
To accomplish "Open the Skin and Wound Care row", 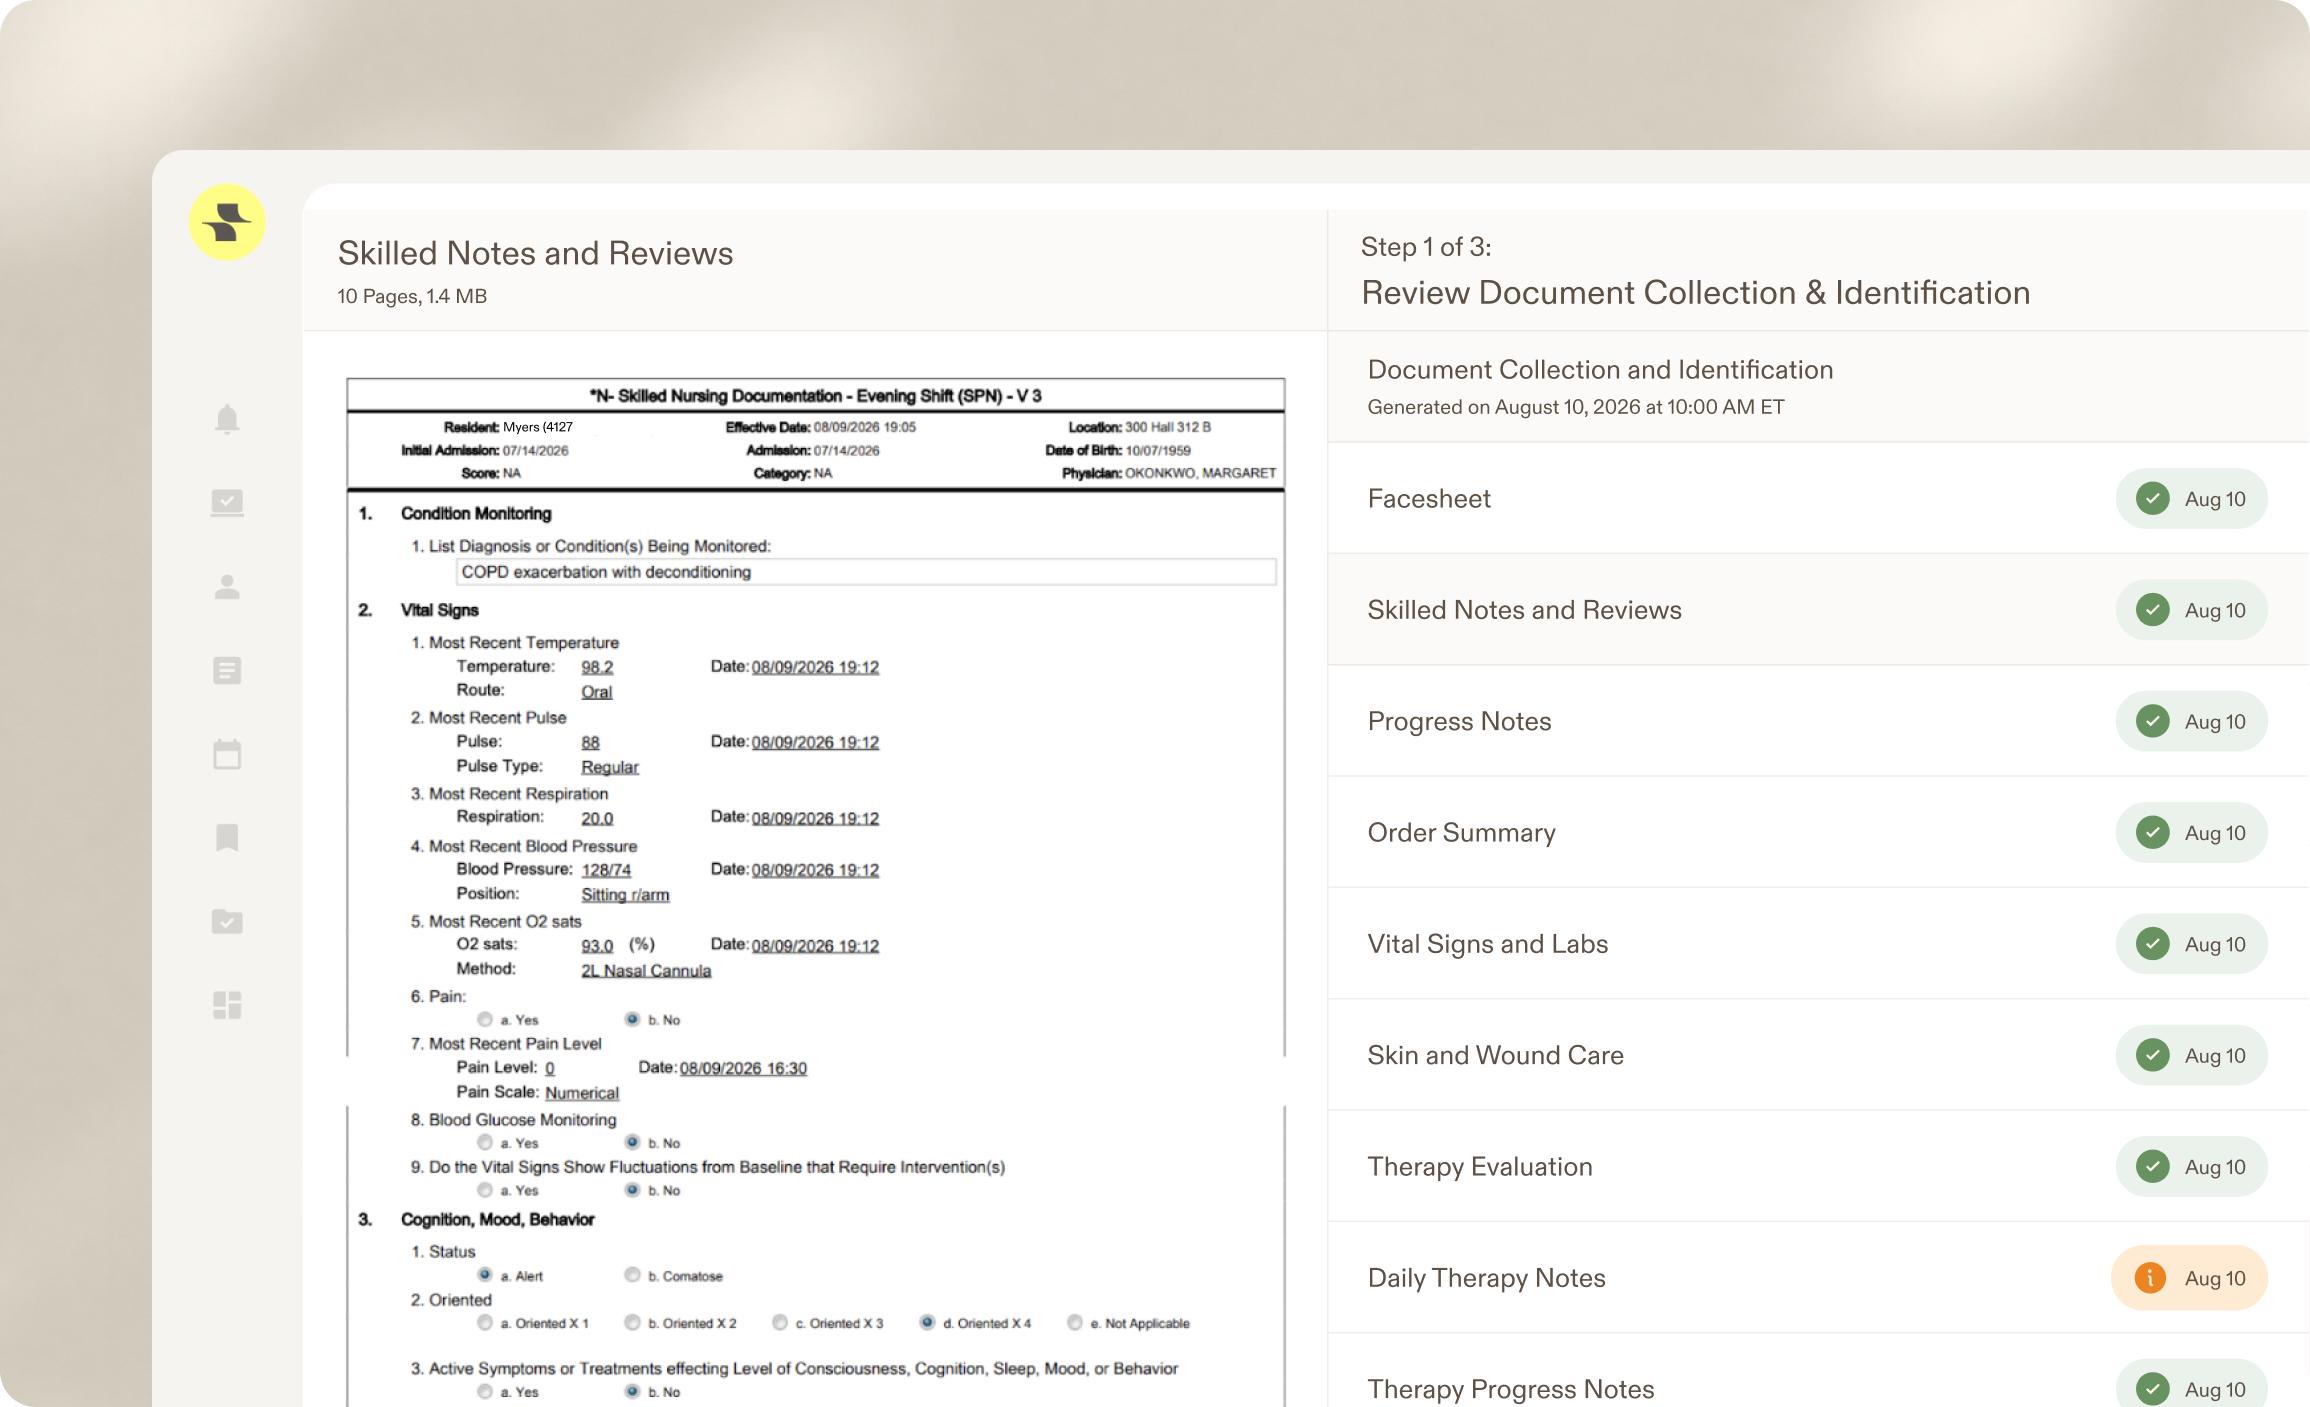I will [x=1818, y=1055].
